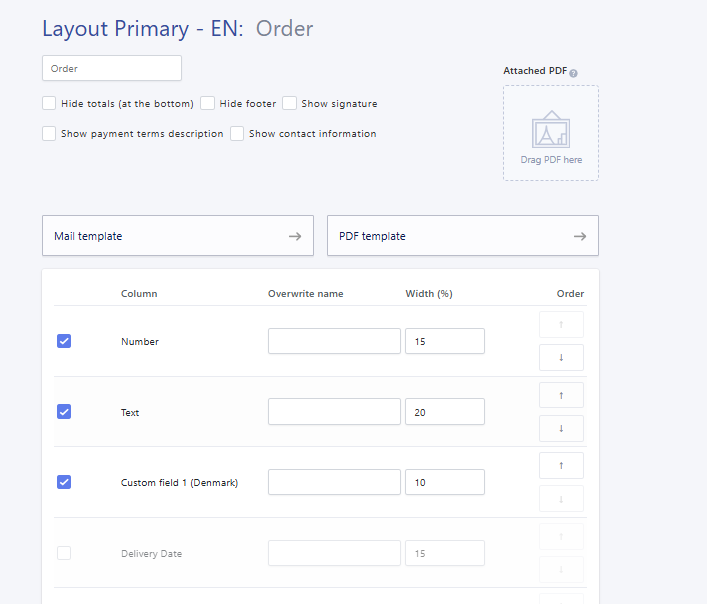
Task: Toggle Show signature checkbox
Action: (x=289, y=103)
